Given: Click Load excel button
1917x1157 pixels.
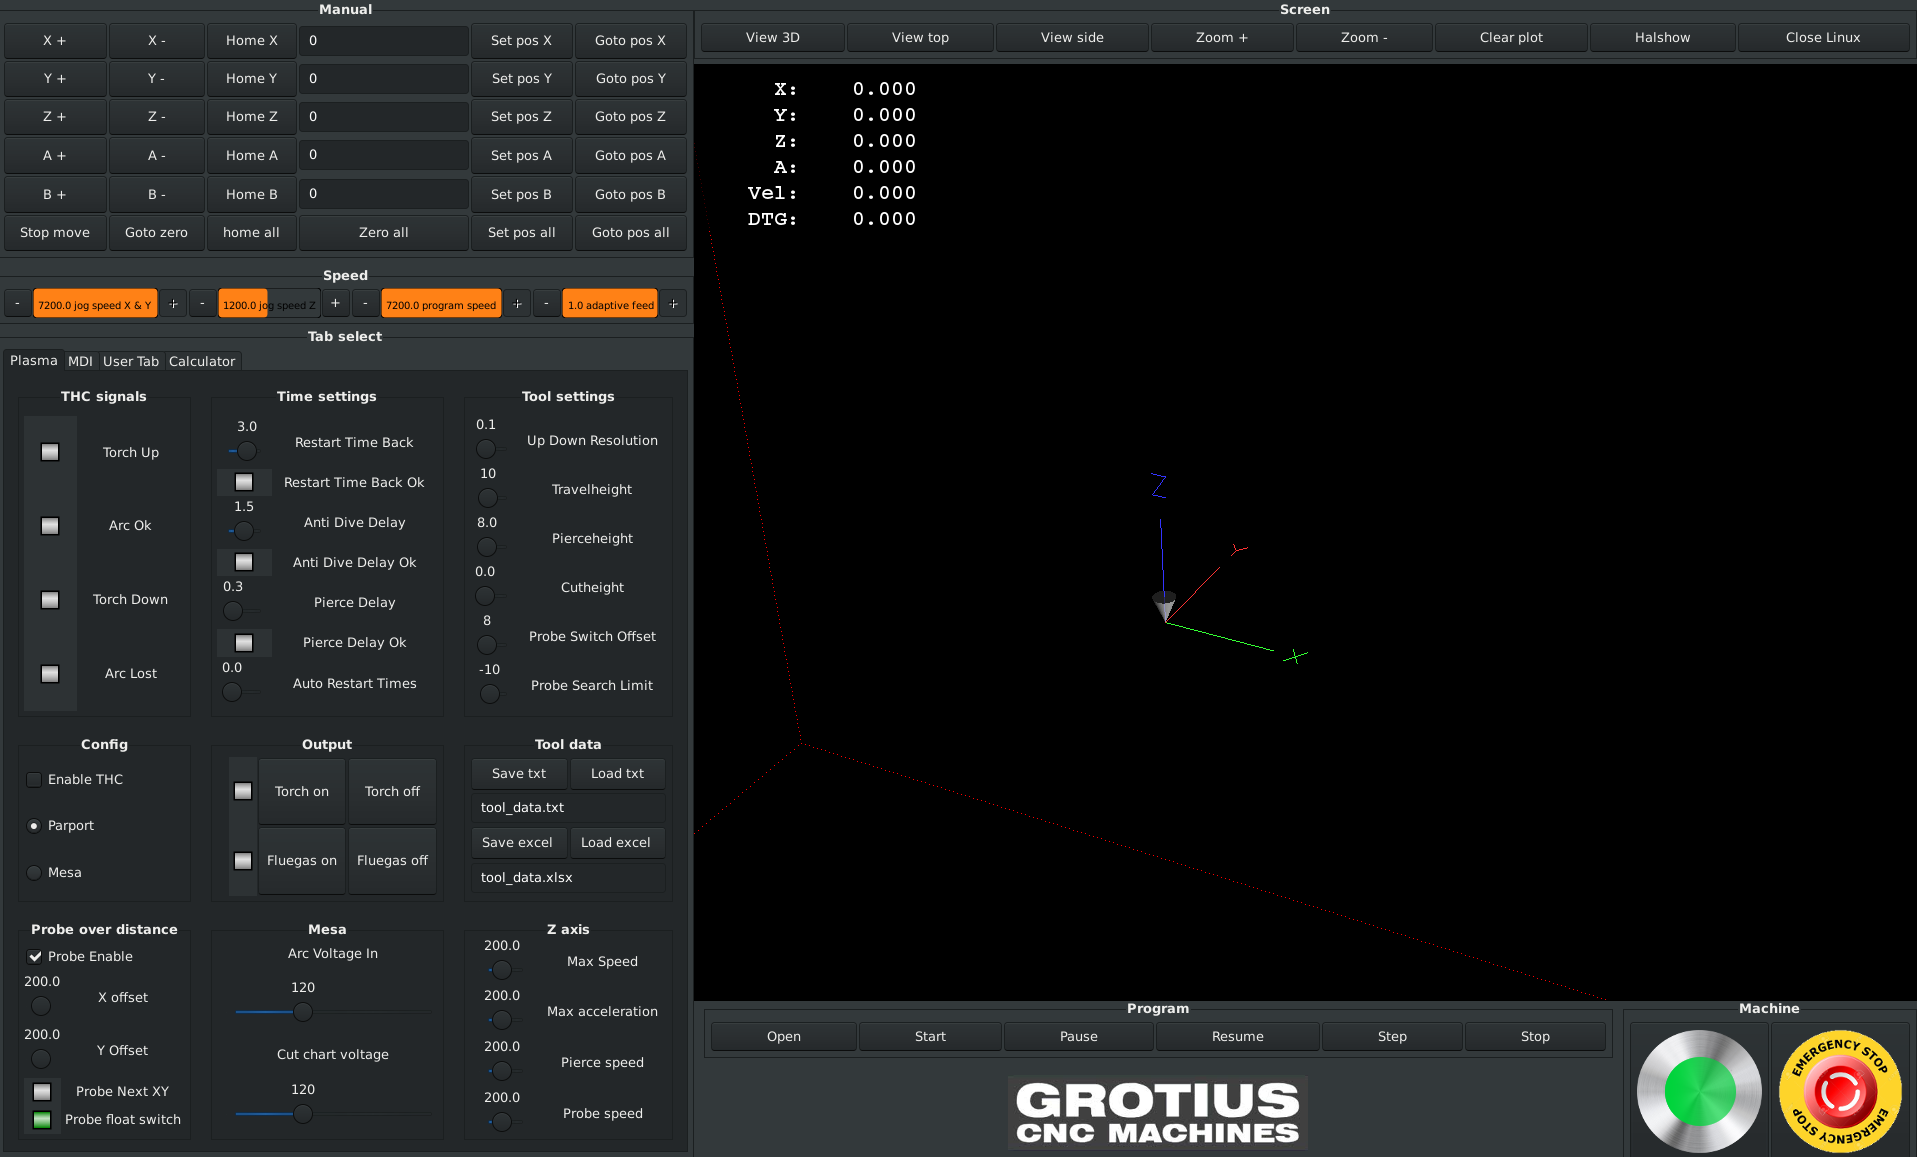Looking at the screenshot, I should 616,843.
